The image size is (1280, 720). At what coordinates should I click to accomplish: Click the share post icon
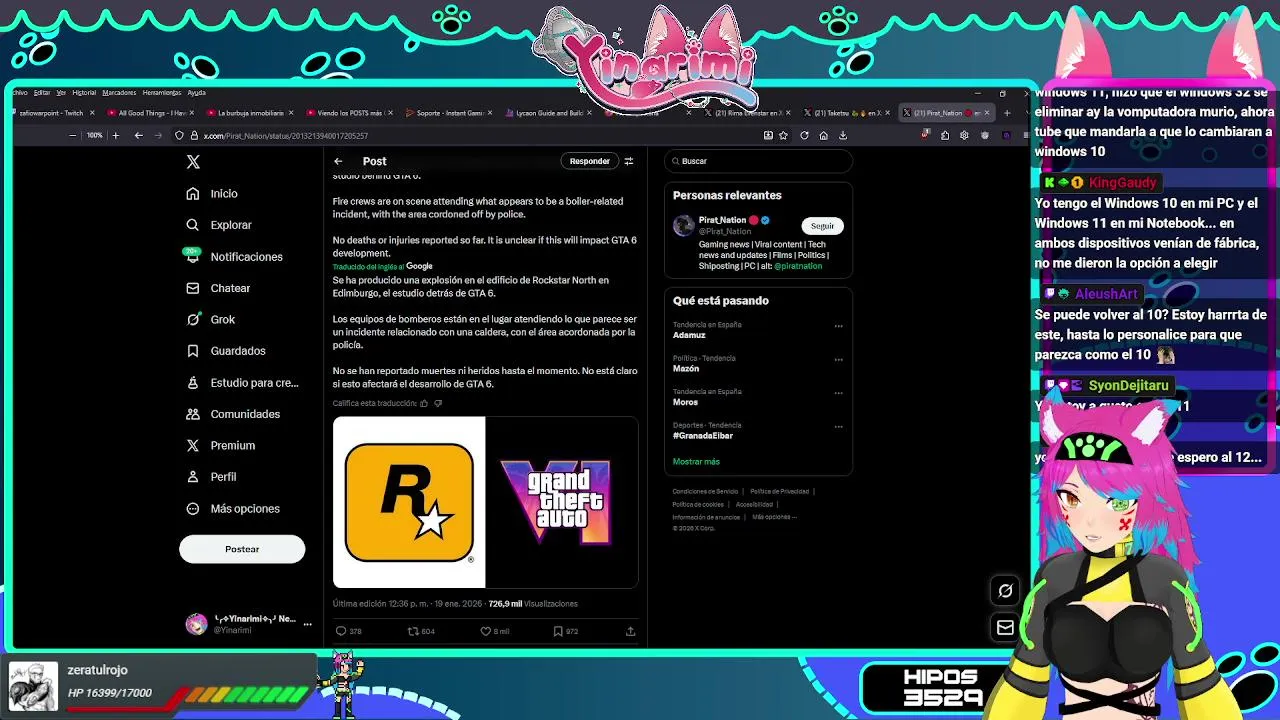(x=630, y=631)
